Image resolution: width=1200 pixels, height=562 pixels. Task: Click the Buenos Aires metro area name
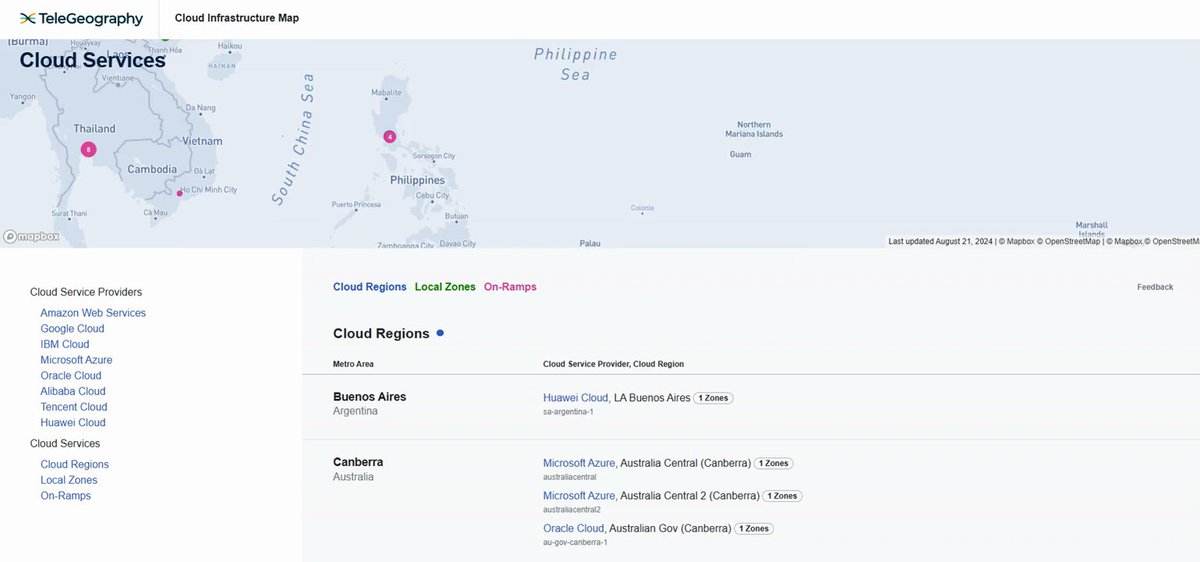[x=370, y=397]
